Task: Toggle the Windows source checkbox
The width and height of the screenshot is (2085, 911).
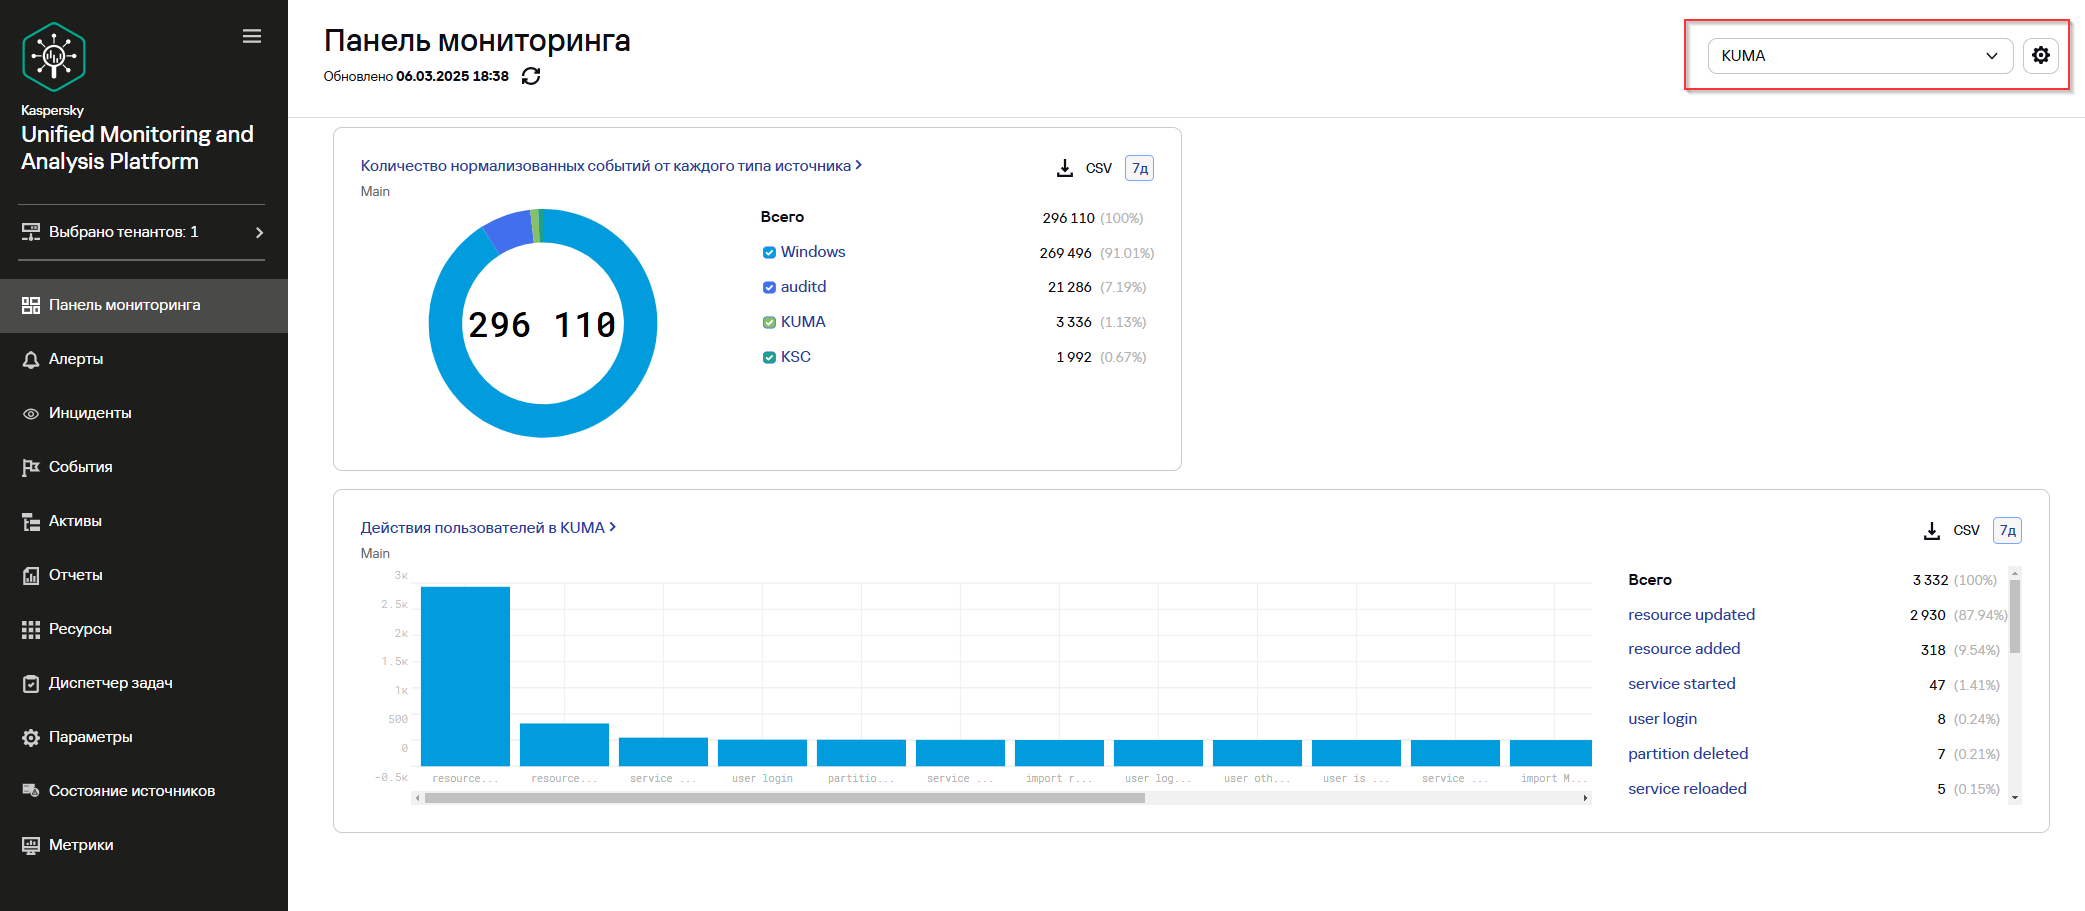Action: click(769, 253)
